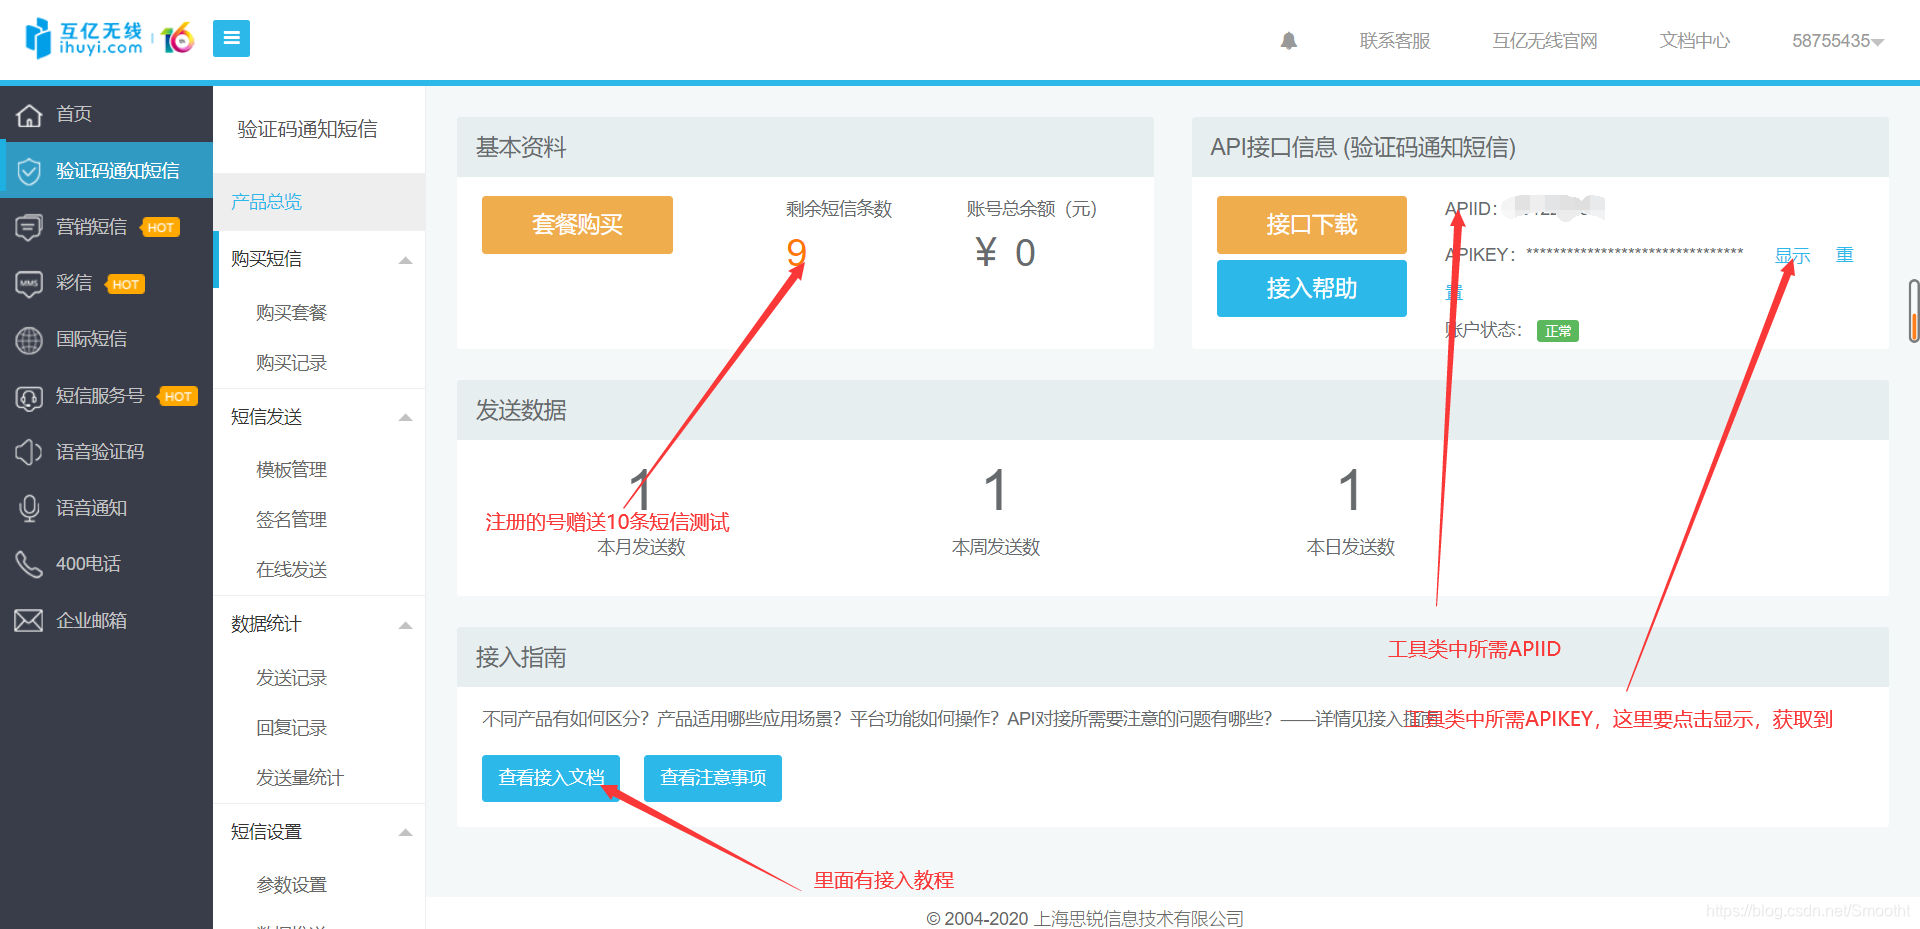Click the 正常 account status badge
This screenshot has width=1920, height=929.
pos(1558,331)
